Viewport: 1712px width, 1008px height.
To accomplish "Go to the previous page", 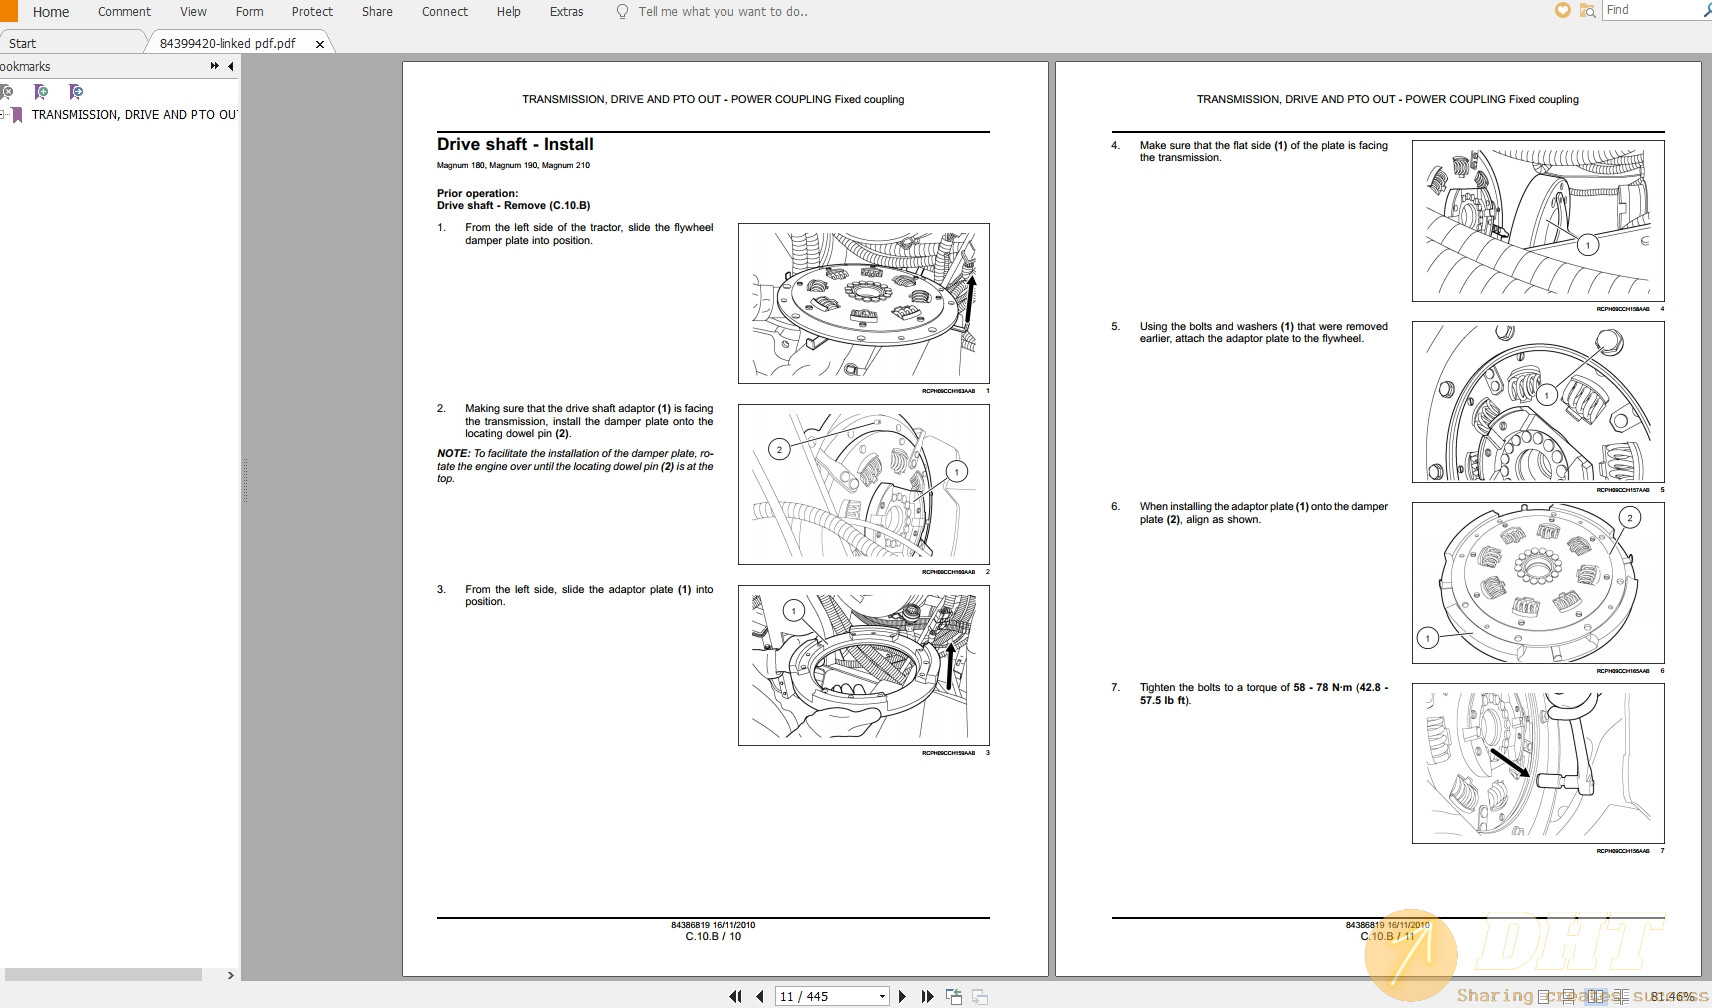I will click(x=760, y=996).
